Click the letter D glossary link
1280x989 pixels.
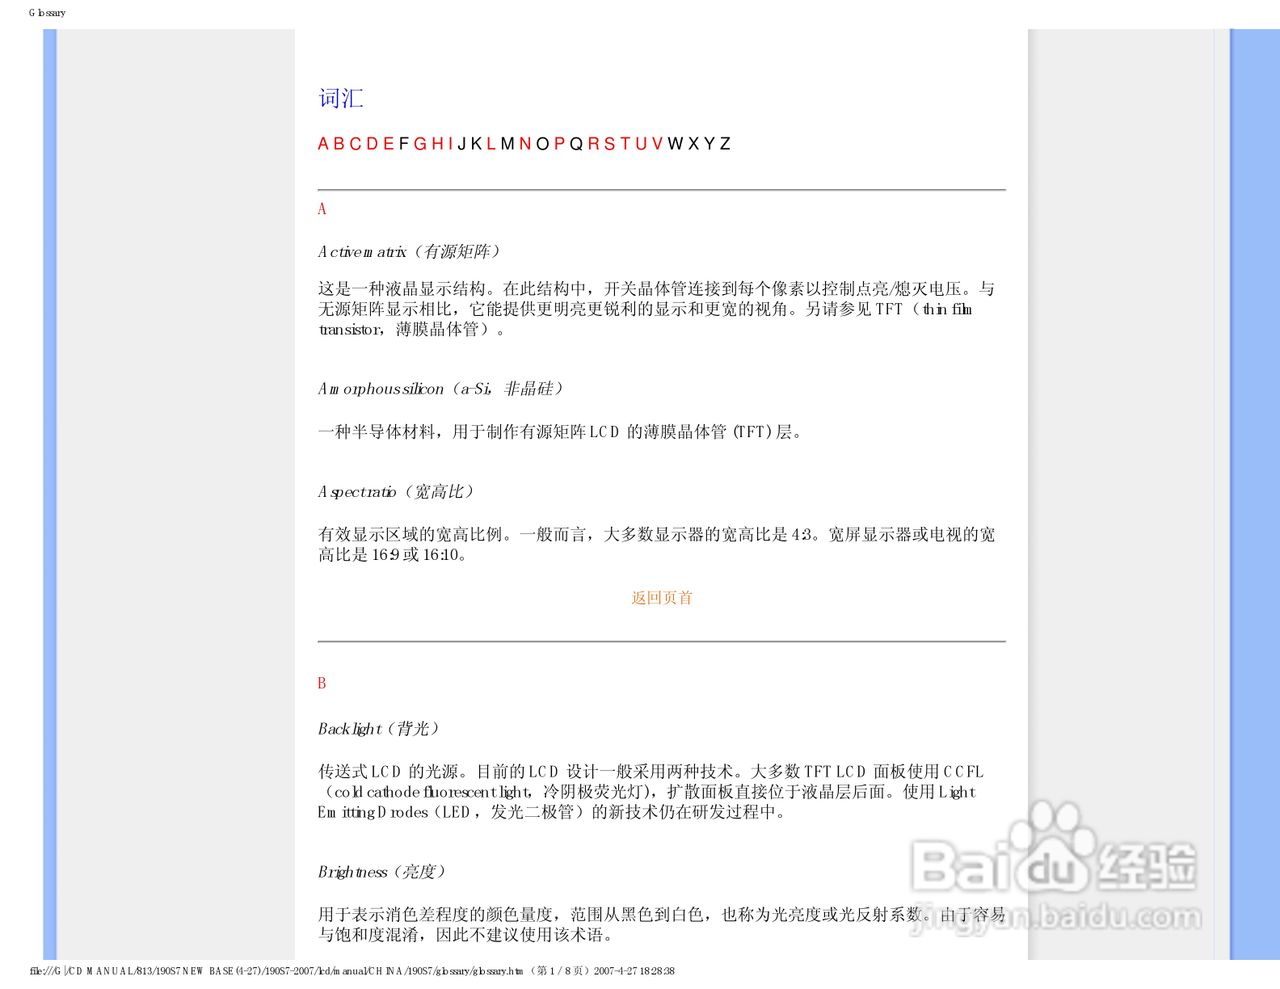pos(373,144)
